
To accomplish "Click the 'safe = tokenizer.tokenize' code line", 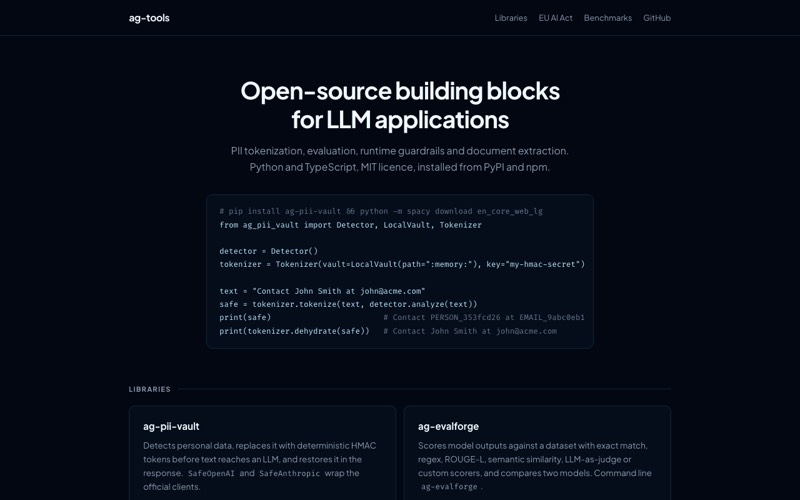I will tap(348, 304).
